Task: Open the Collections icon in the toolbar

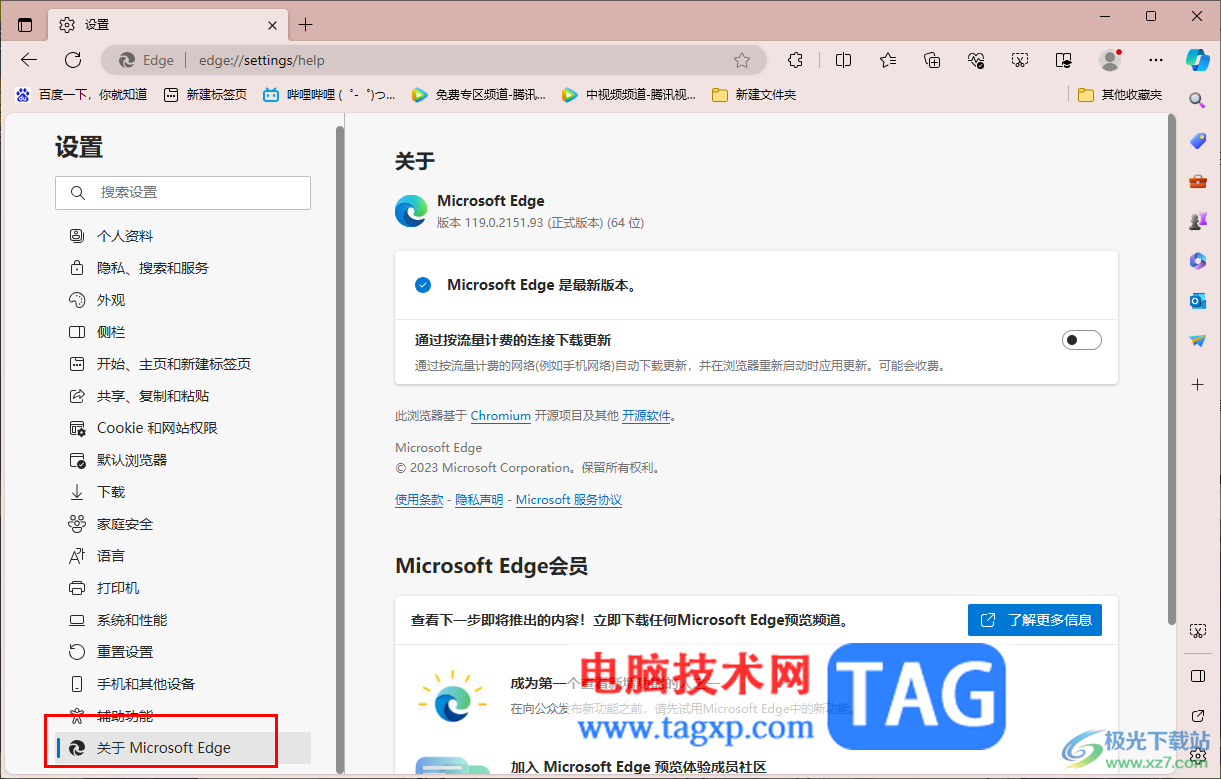Action: [931, 60]
